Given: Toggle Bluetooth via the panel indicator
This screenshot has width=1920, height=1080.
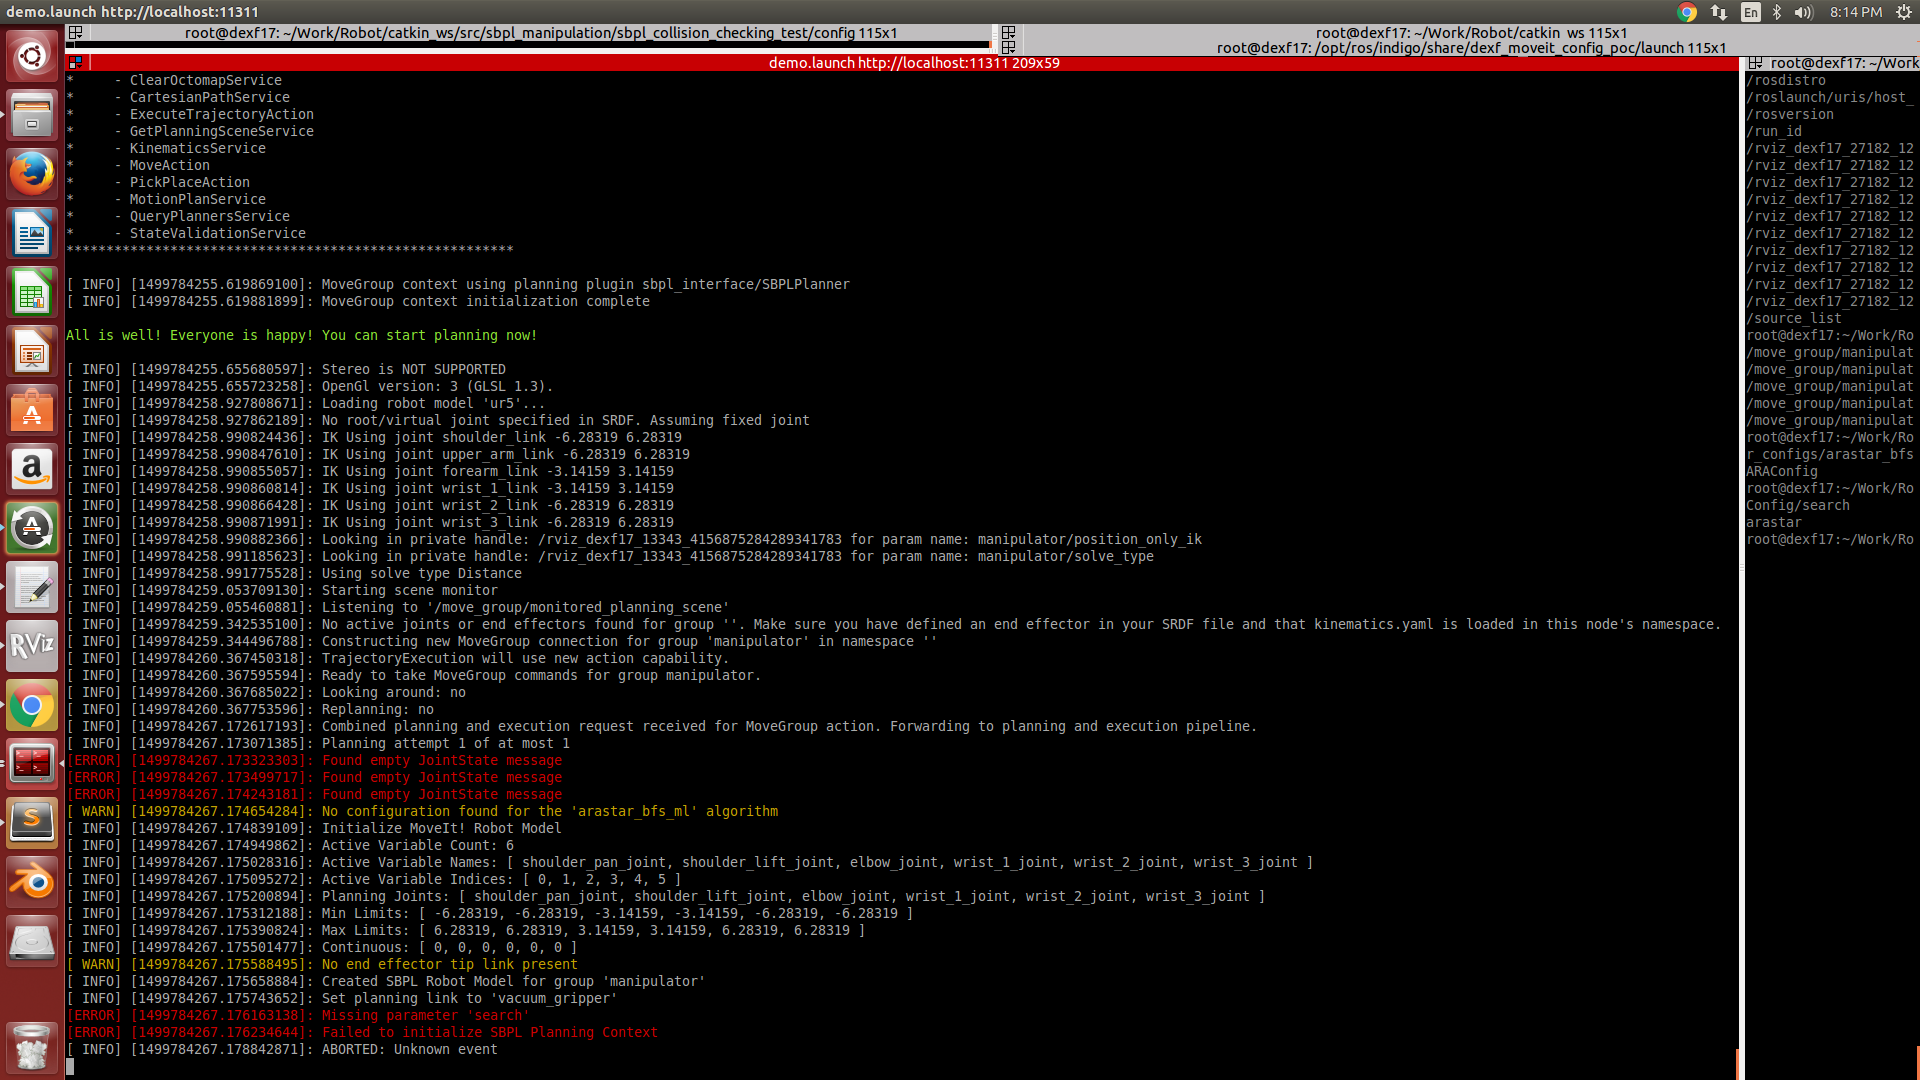Looking at the screenshot, I should [x=1777, y=13].
